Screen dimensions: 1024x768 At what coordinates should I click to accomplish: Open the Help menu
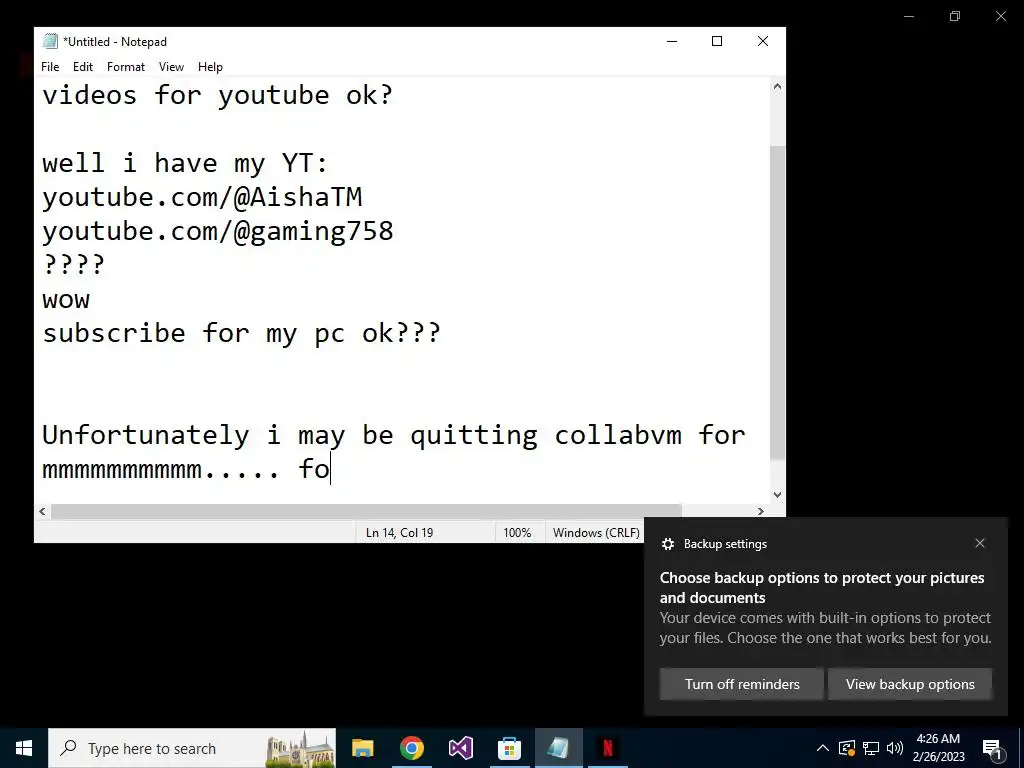(x=210, y=67)
